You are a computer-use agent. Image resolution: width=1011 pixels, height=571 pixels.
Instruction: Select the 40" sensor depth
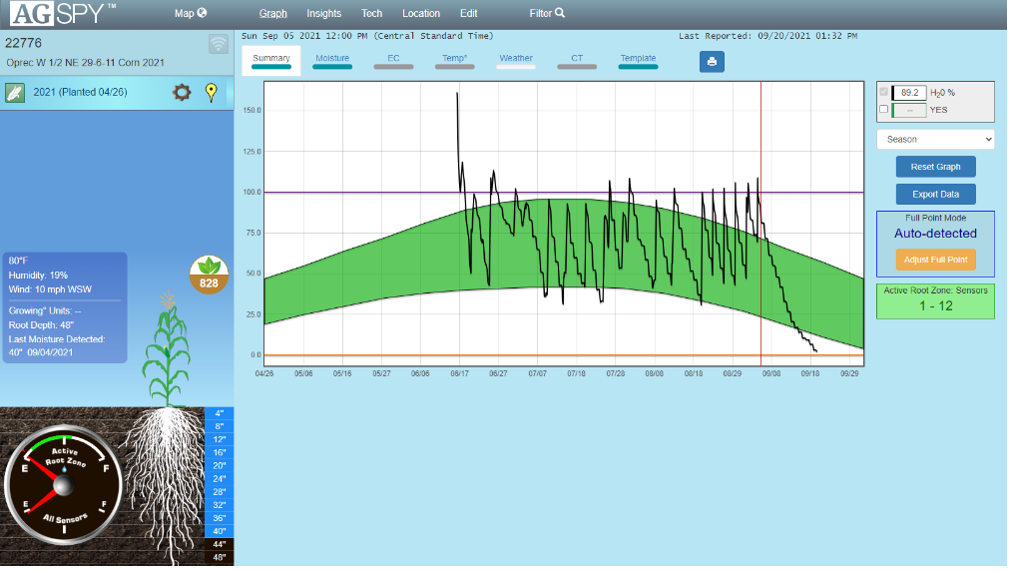click(220, 533)
